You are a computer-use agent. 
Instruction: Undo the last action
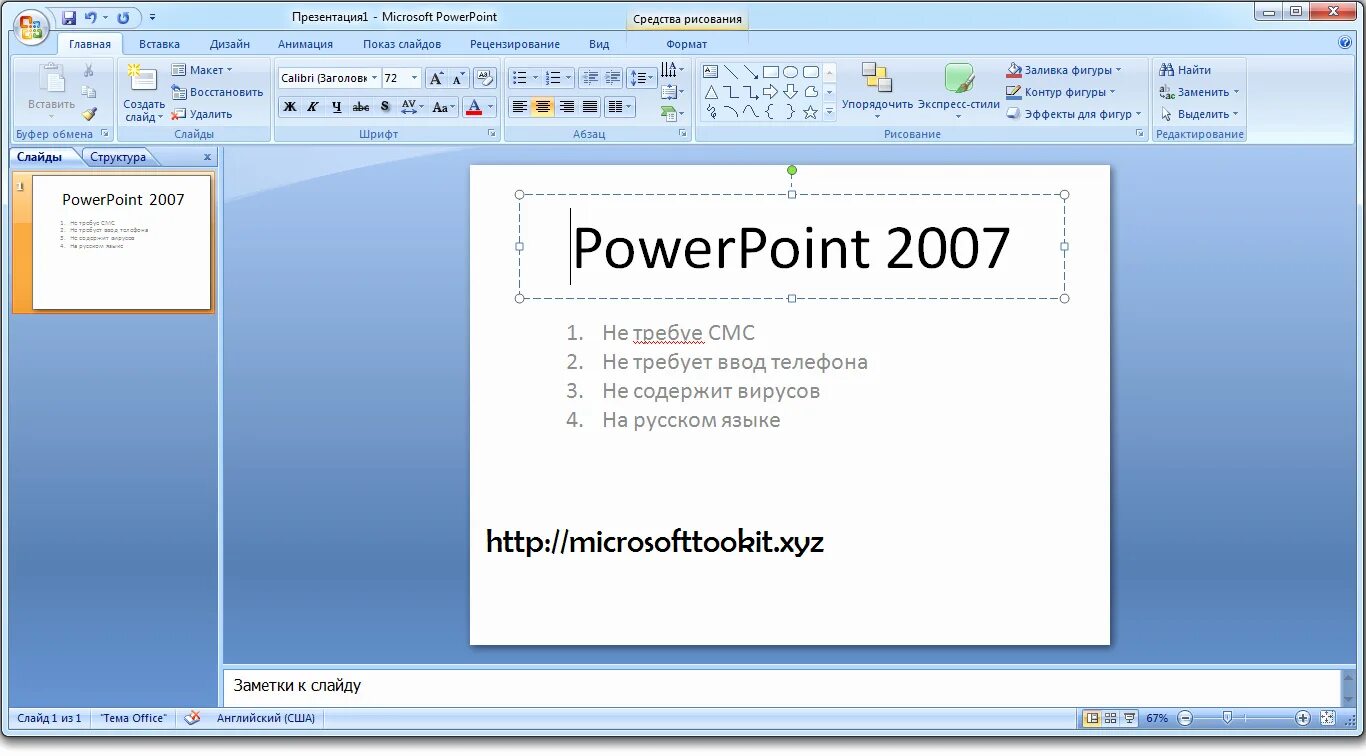point(91,18)
